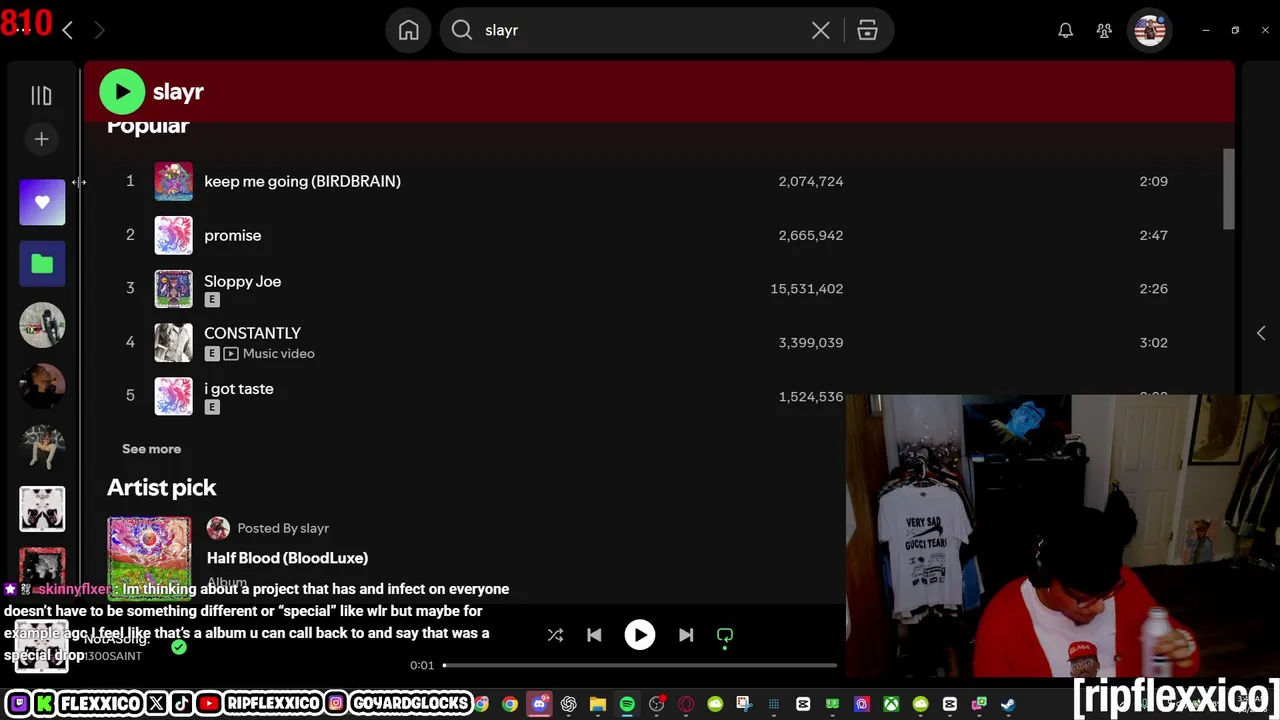This screenshot has height=720, width=1280.
Task: Open Xbox app from the taskbar
Action: coord(891,704)
